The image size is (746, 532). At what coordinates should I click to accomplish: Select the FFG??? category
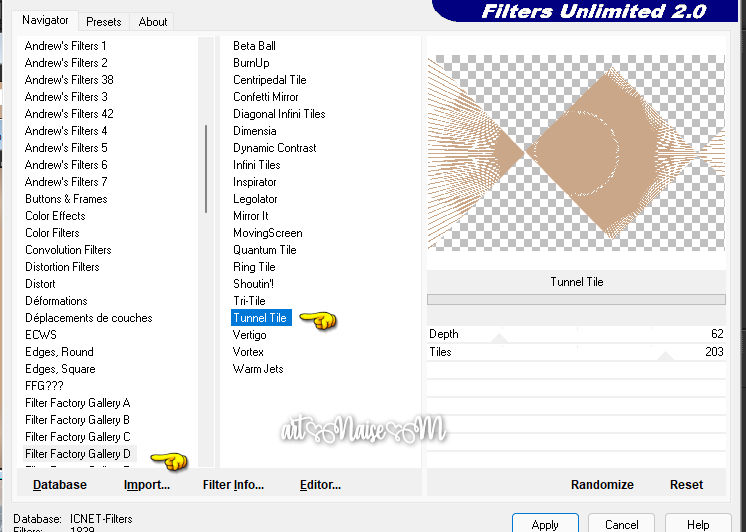(x=44, y=386)
